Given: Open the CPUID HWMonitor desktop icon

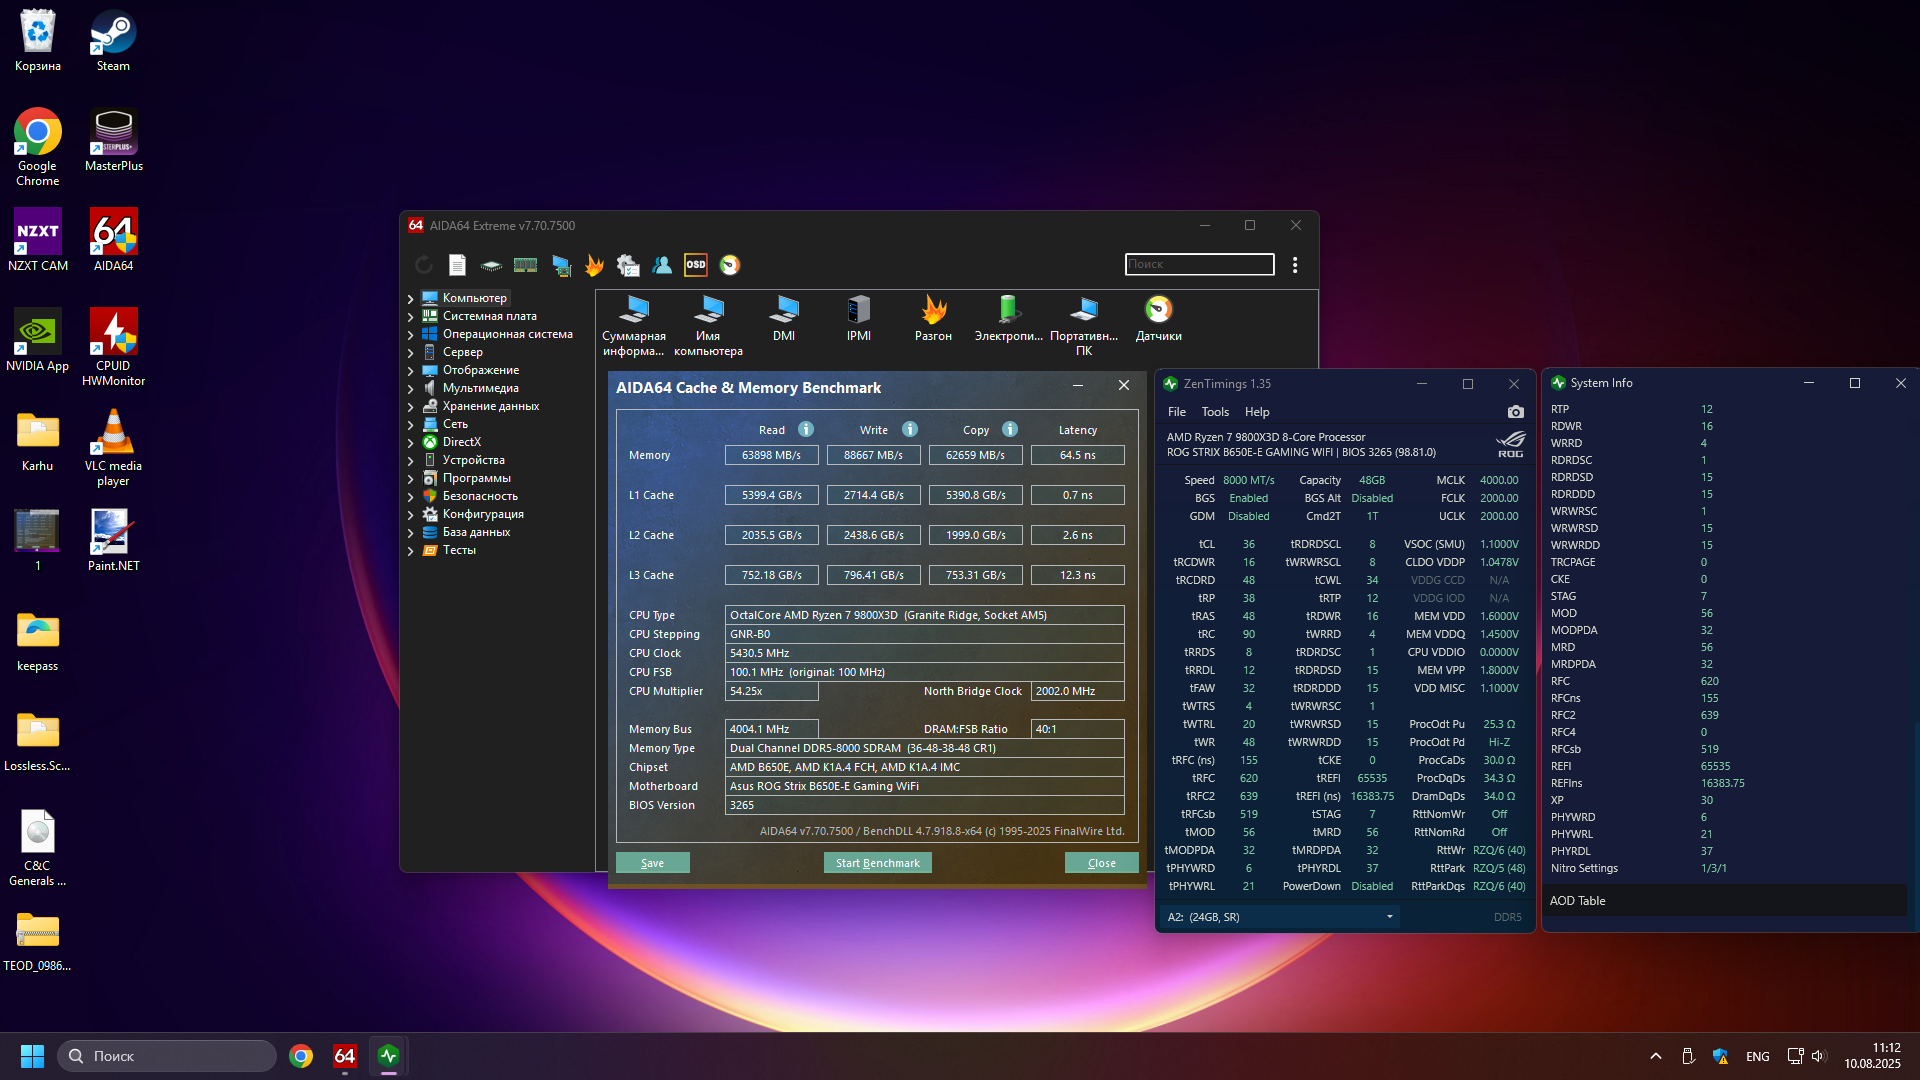Looking at the screenshot, I should point(113,347).
